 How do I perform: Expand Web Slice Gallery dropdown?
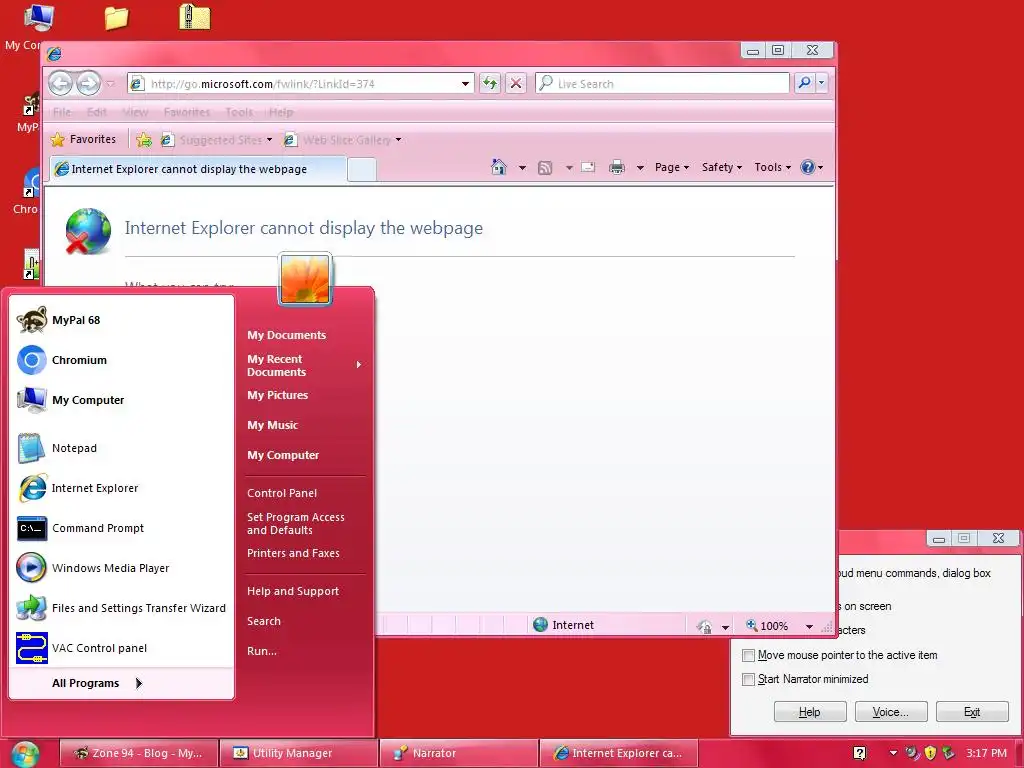pos(398,140)
